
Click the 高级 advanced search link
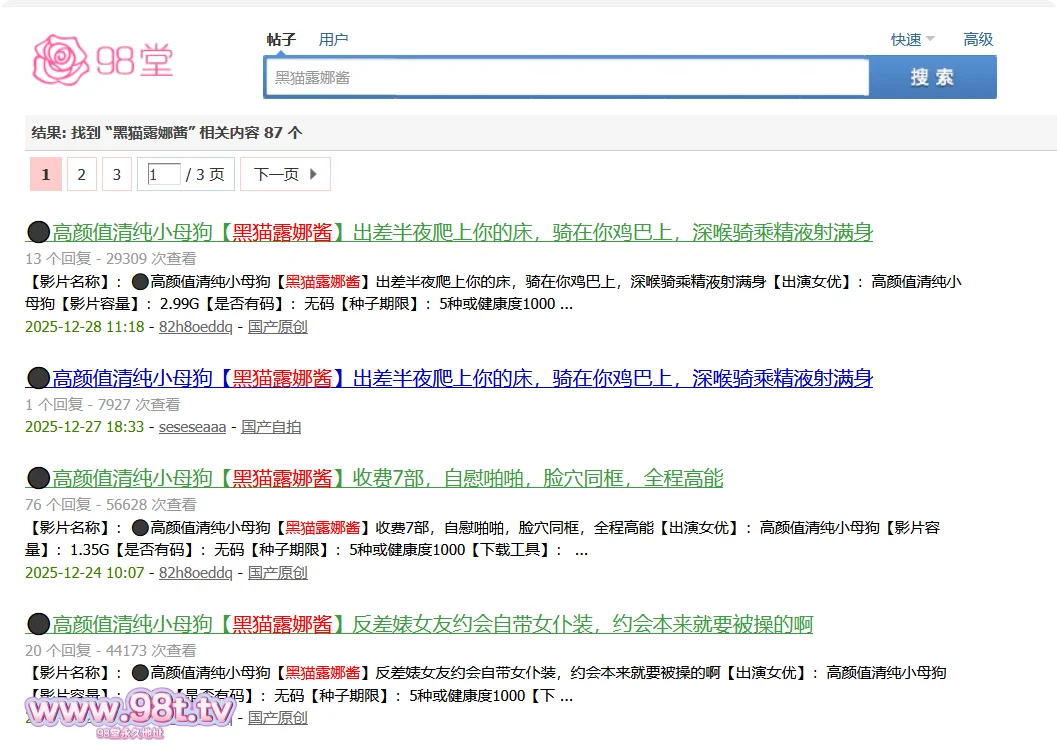[978, 39]
